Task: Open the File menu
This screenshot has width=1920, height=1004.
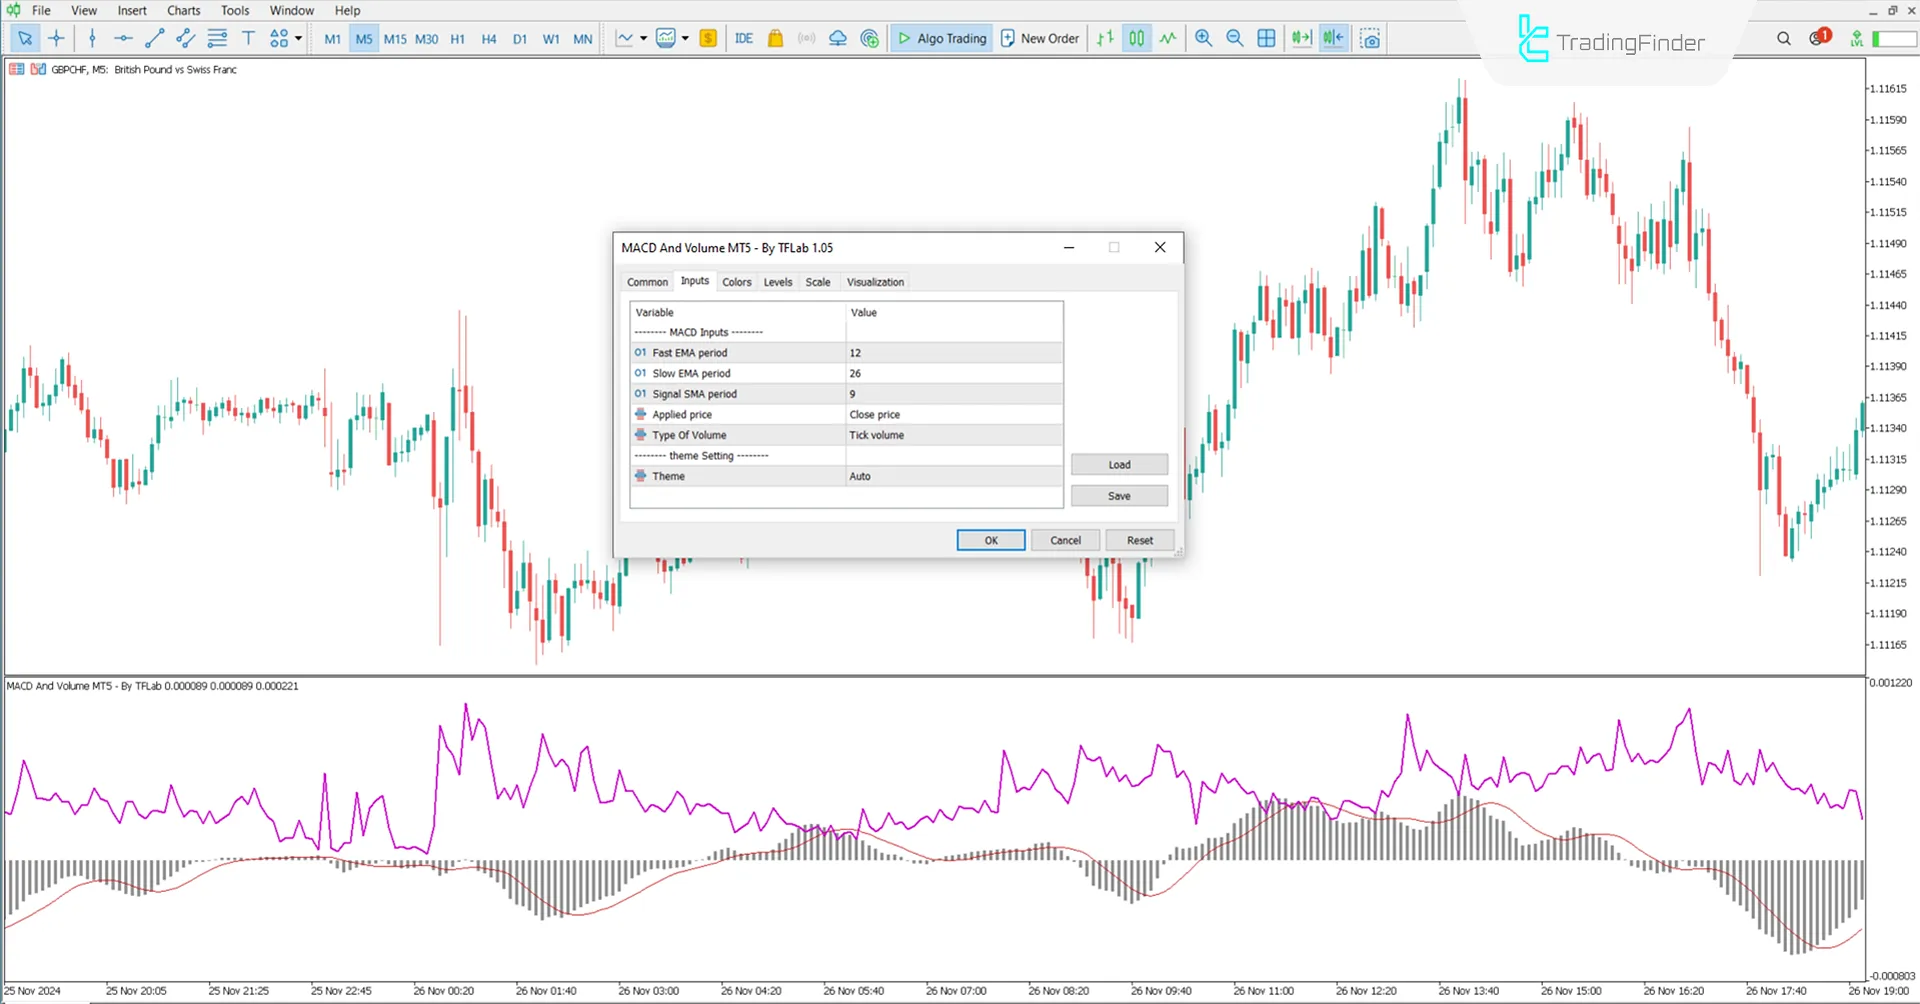Action: click(x=41, y=10)
